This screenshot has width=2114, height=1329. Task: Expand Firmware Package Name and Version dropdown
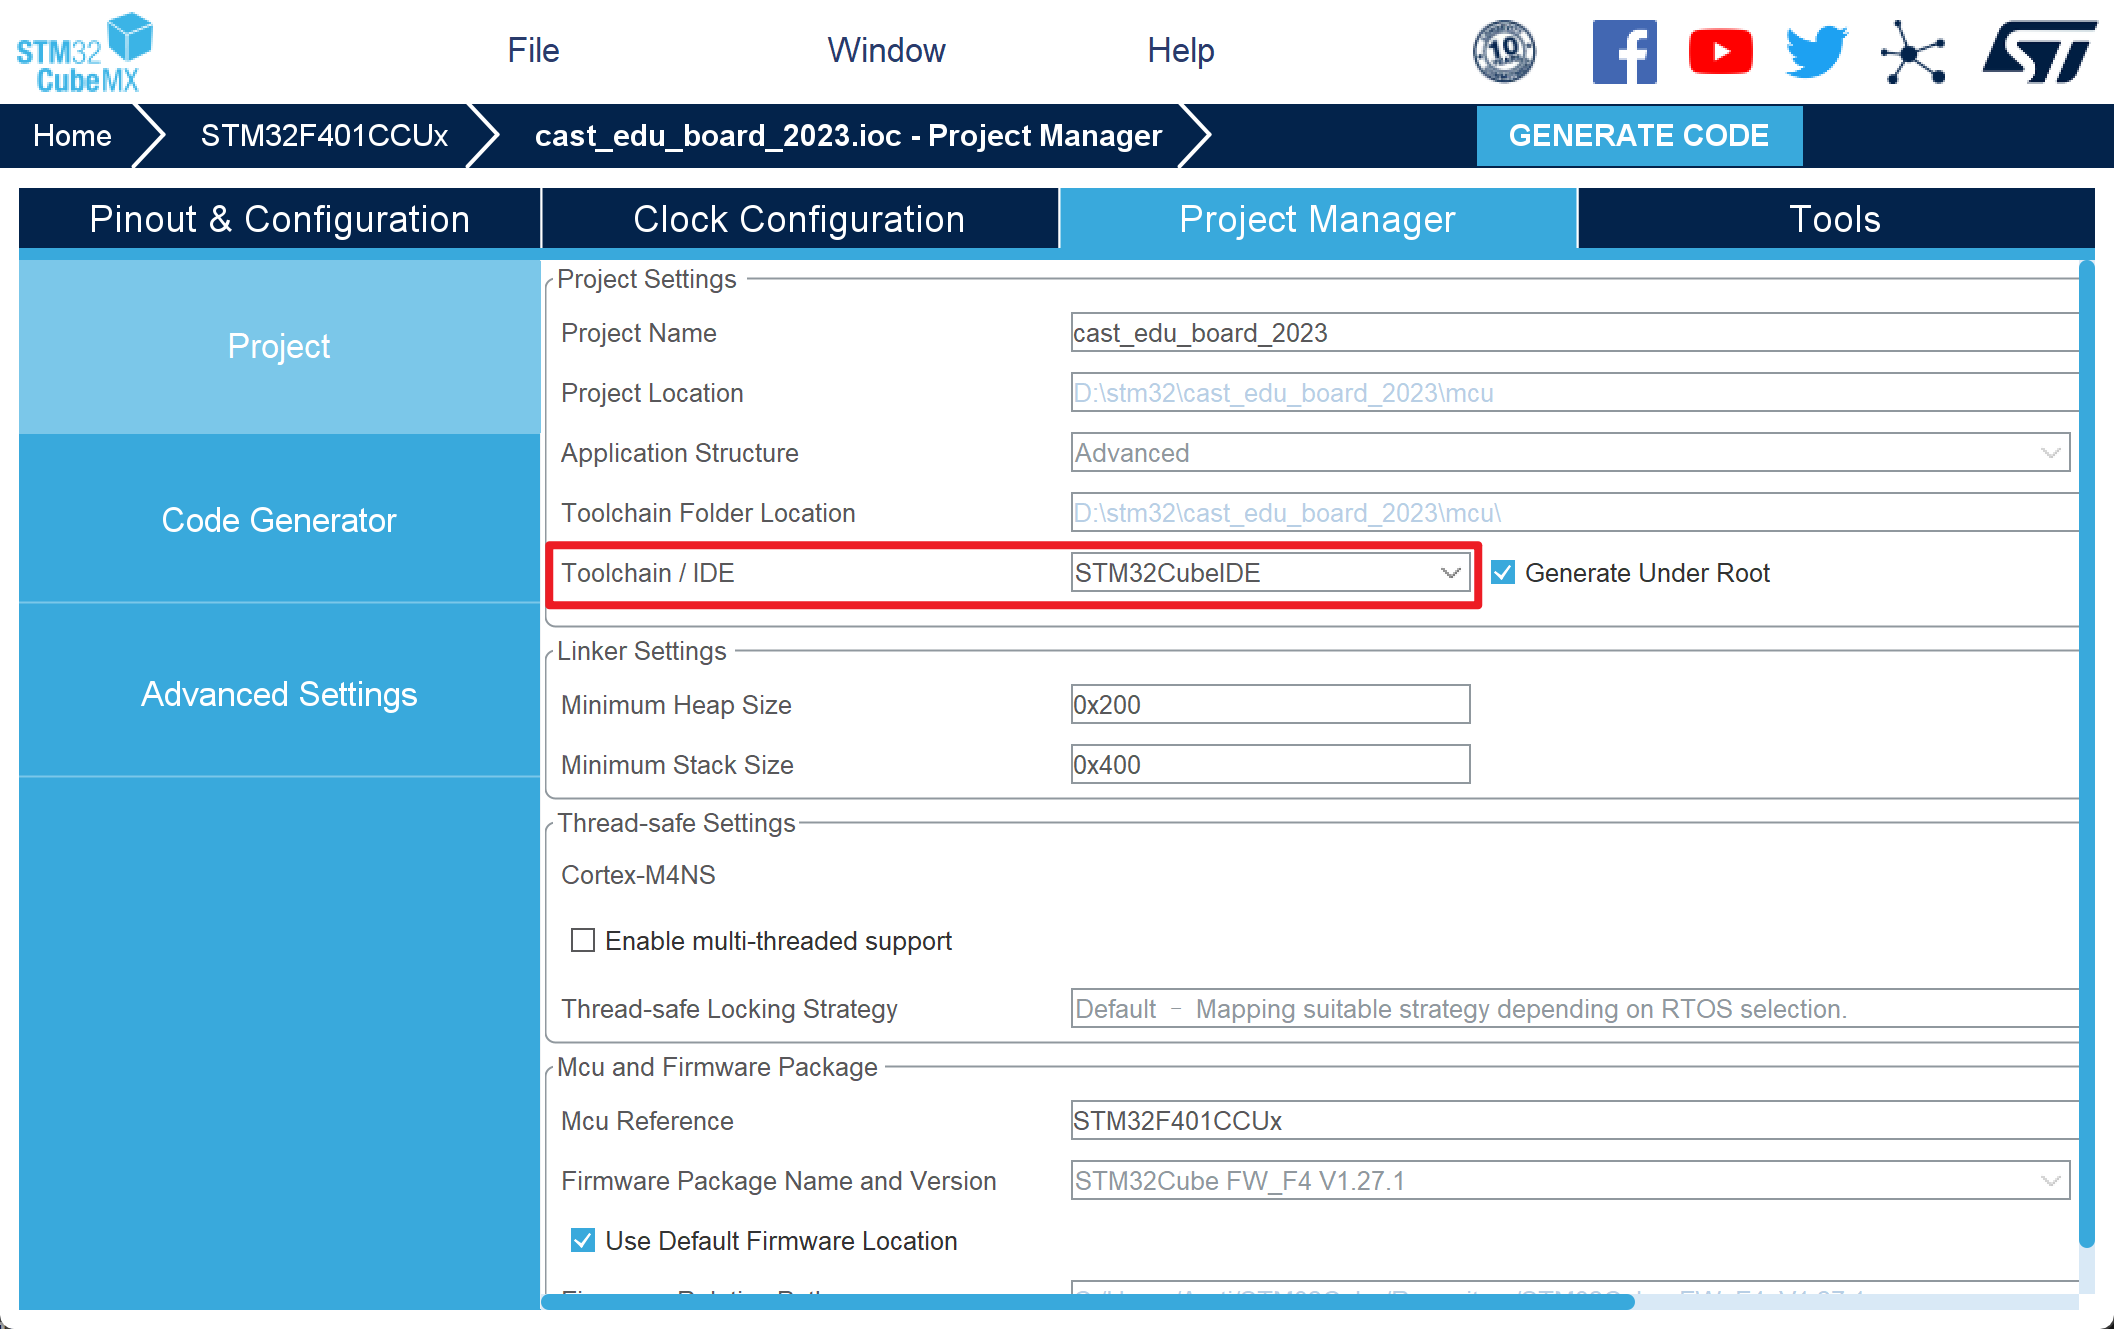[x=1570, y=1181]
